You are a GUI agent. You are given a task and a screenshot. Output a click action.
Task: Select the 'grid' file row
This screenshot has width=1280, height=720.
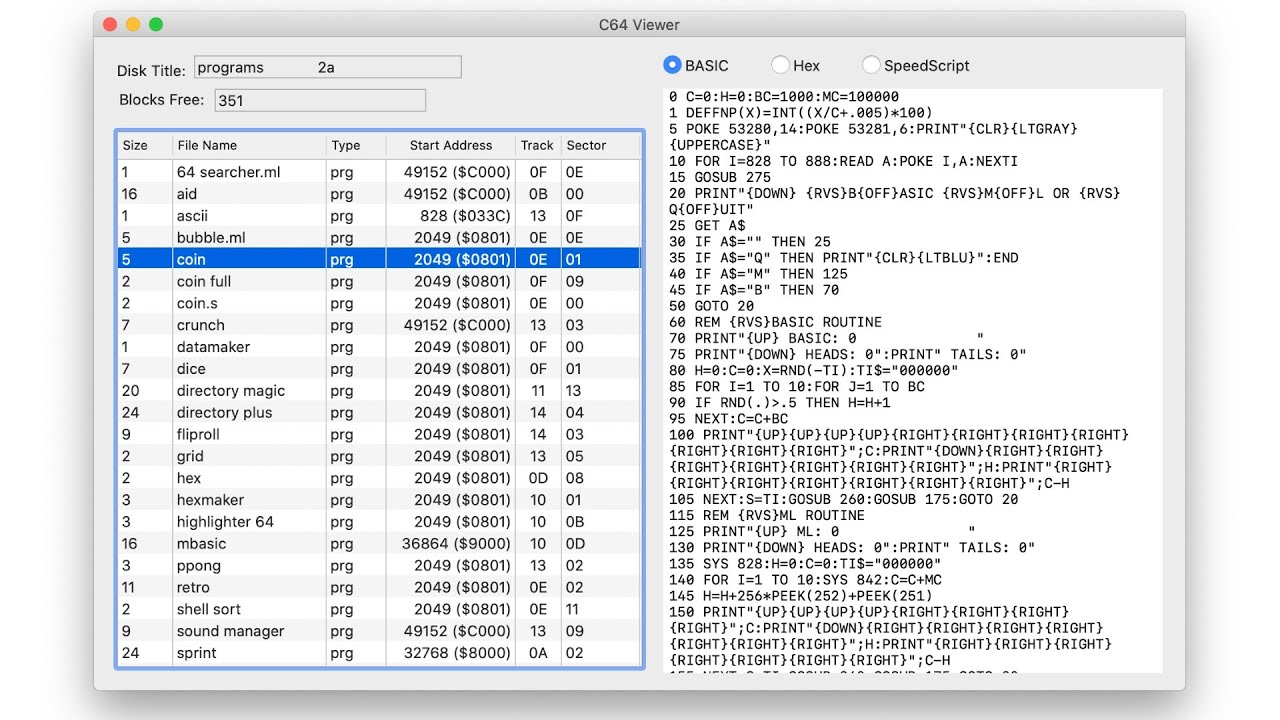coord(379,457)
